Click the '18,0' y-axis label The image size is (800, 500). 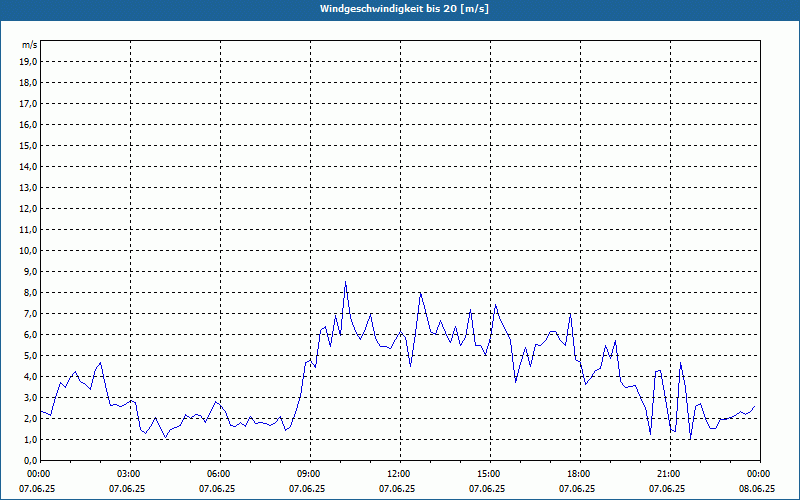point(29,83)
